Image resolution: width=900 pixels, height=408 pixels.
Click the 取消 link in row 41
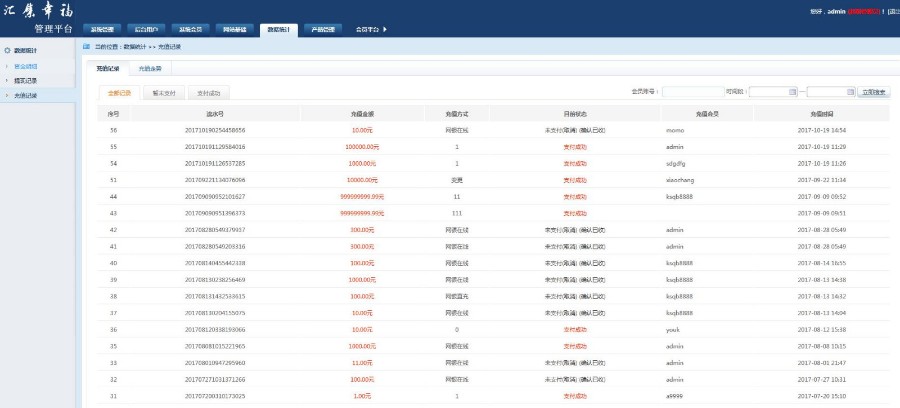click(572, 247)
